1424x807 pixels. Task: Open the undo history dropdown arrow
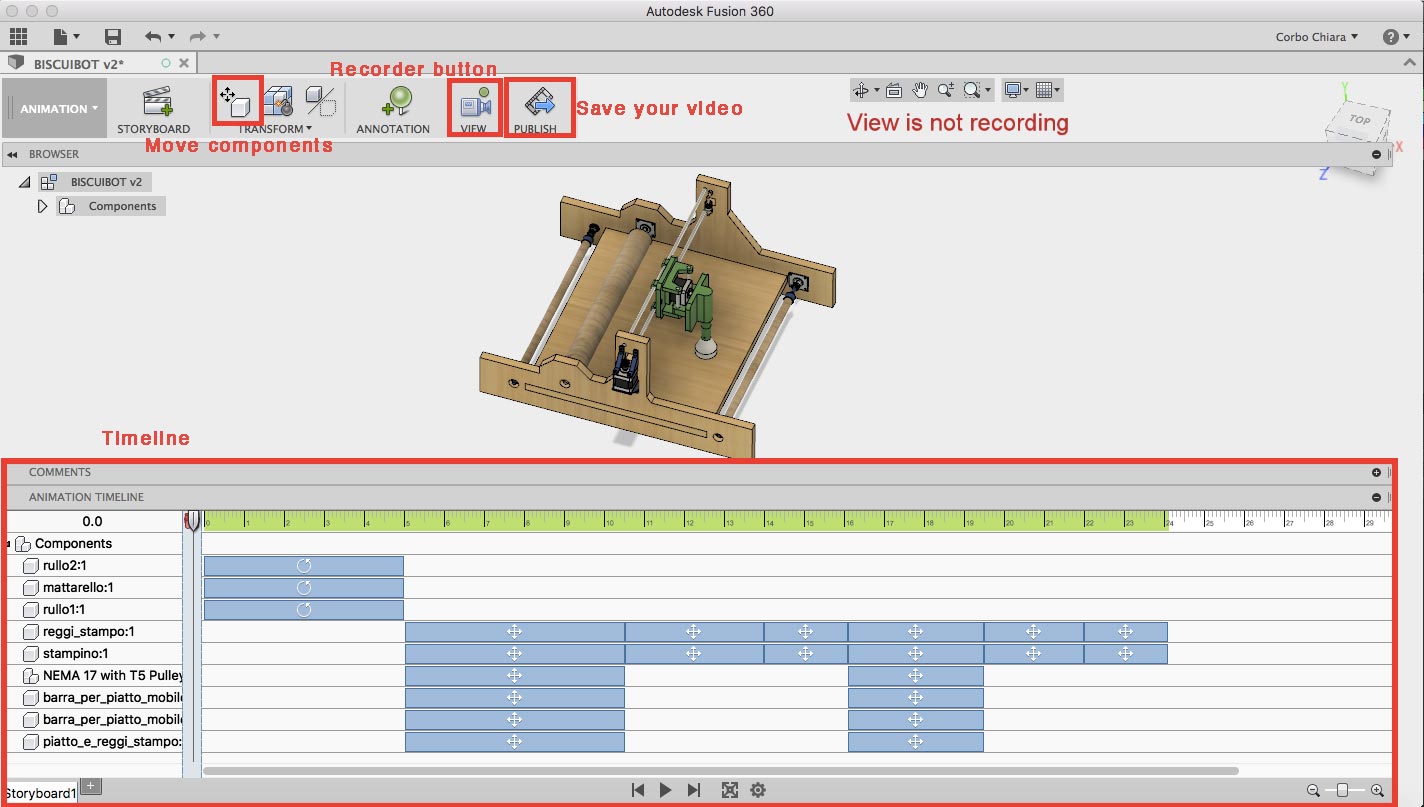coord(172,37)
